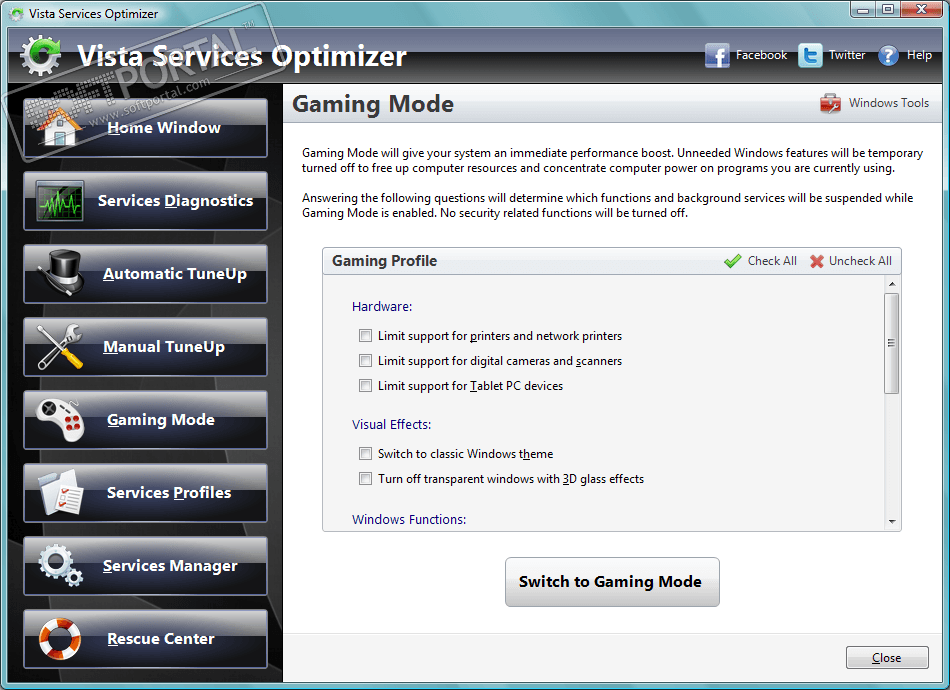
Task: Go to Services Diagnostics
Action: (x=145, y=201)
